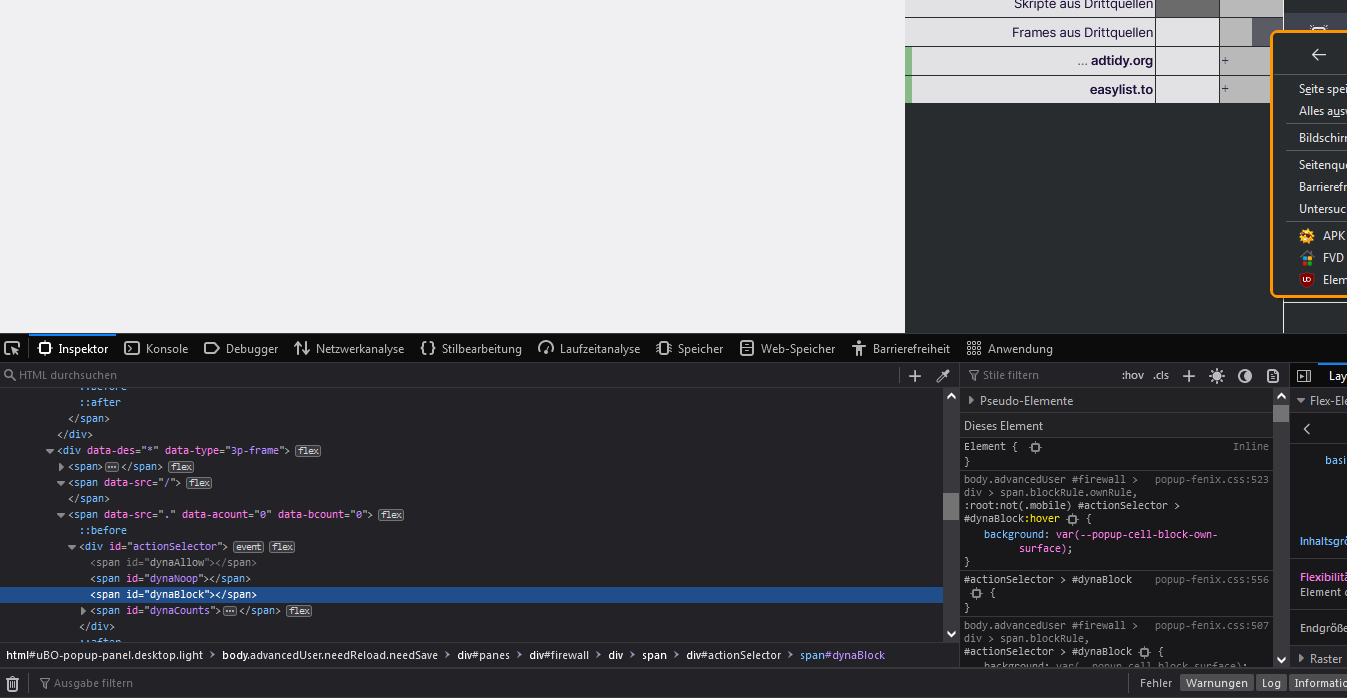1347x698 pixels.
Task: Click the HTML durchsuchen search field
Action: [x=450, y=376]
